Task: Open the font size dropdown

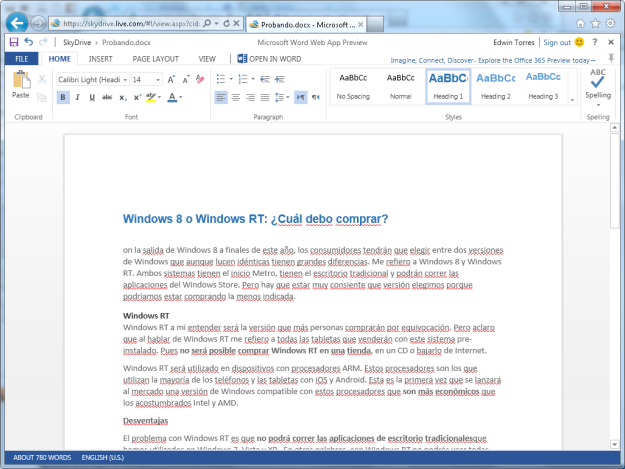Action: [x=158, y=80]
